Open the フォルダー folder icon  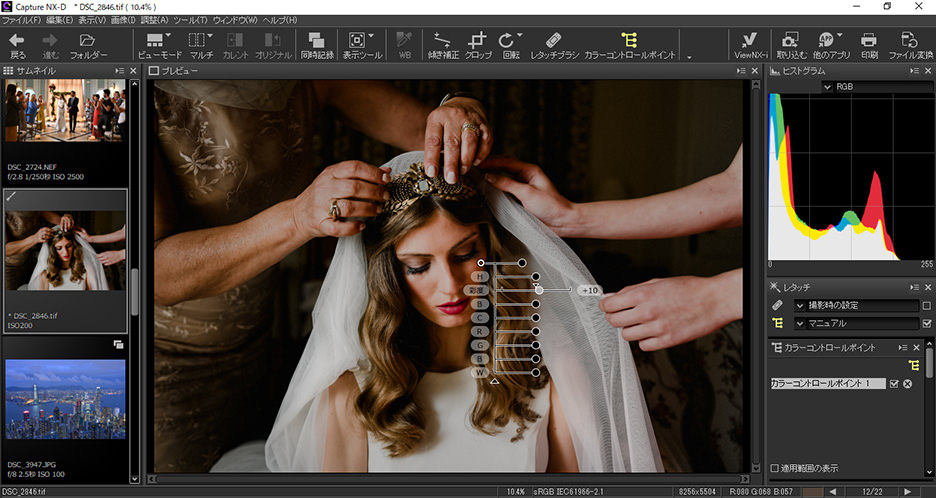pos(87,41)
